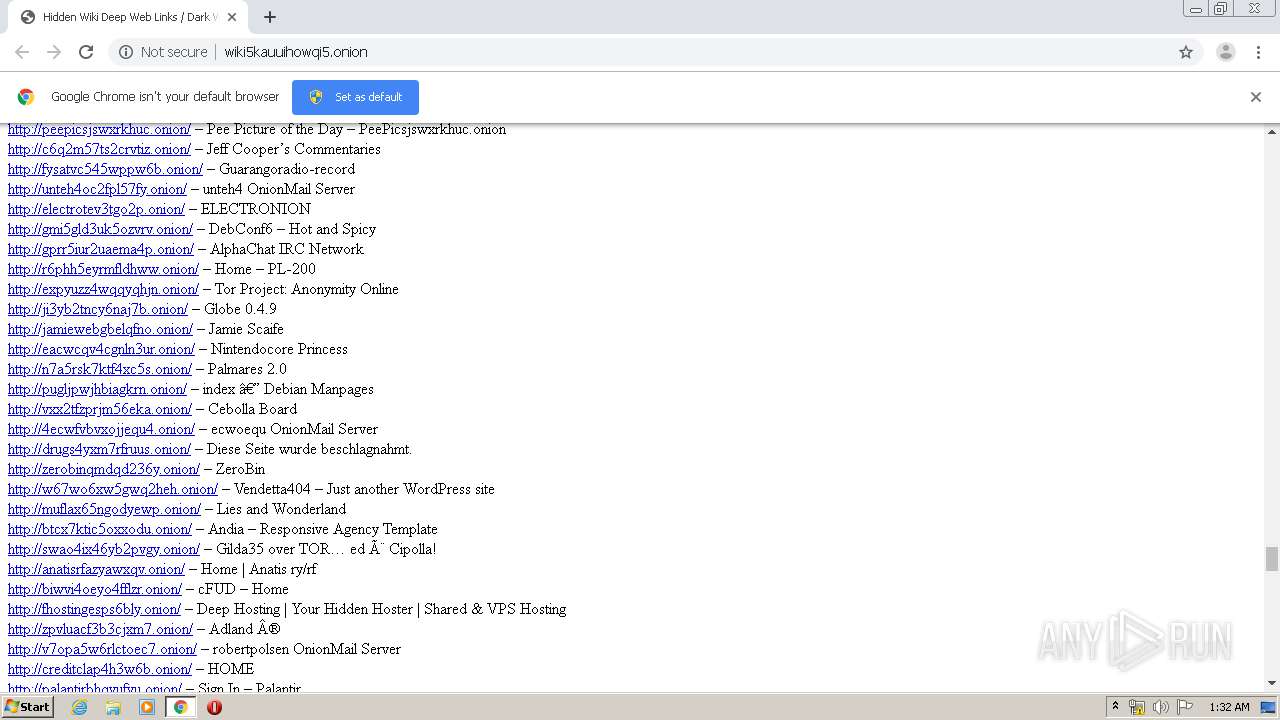Screen dimensions: 1280x720
Task: Open drugs4yxm7rfruus.onion link
Action: point(99,449)
